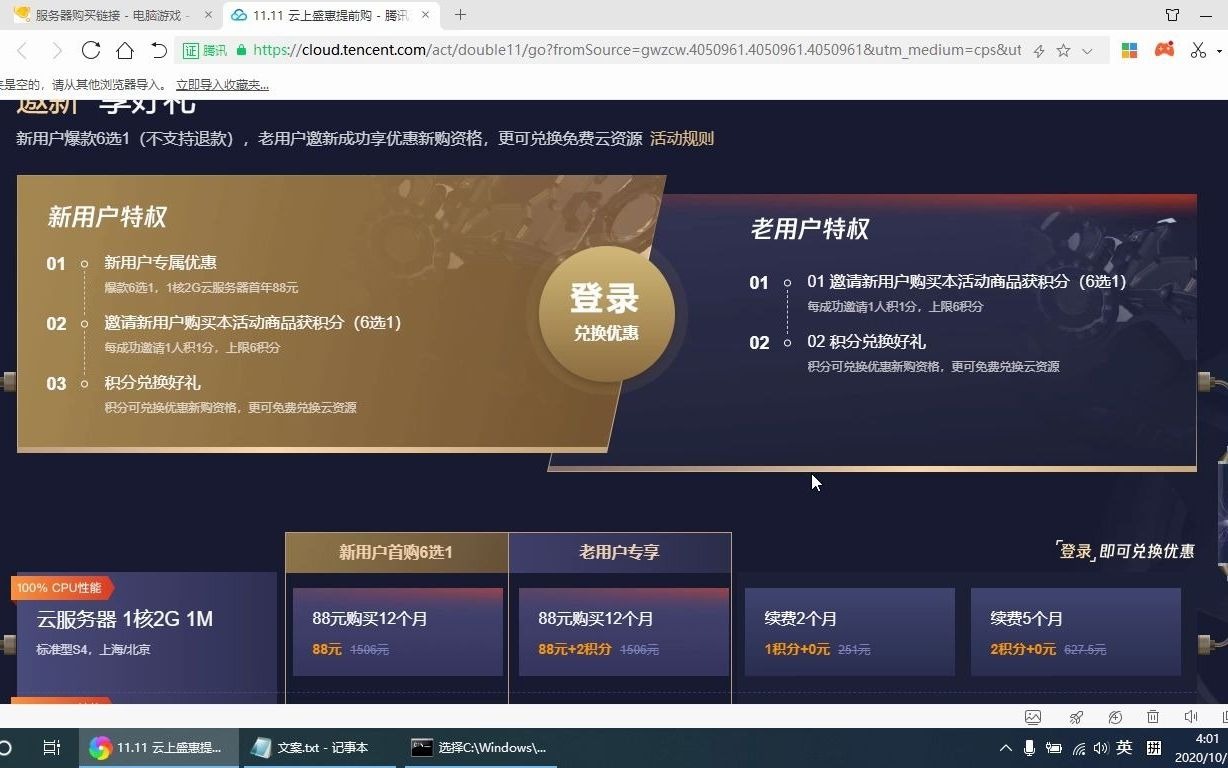Open the game controller extension with notification
Viewport: 1228px width, 768px height.
[x=1164, y=50]
